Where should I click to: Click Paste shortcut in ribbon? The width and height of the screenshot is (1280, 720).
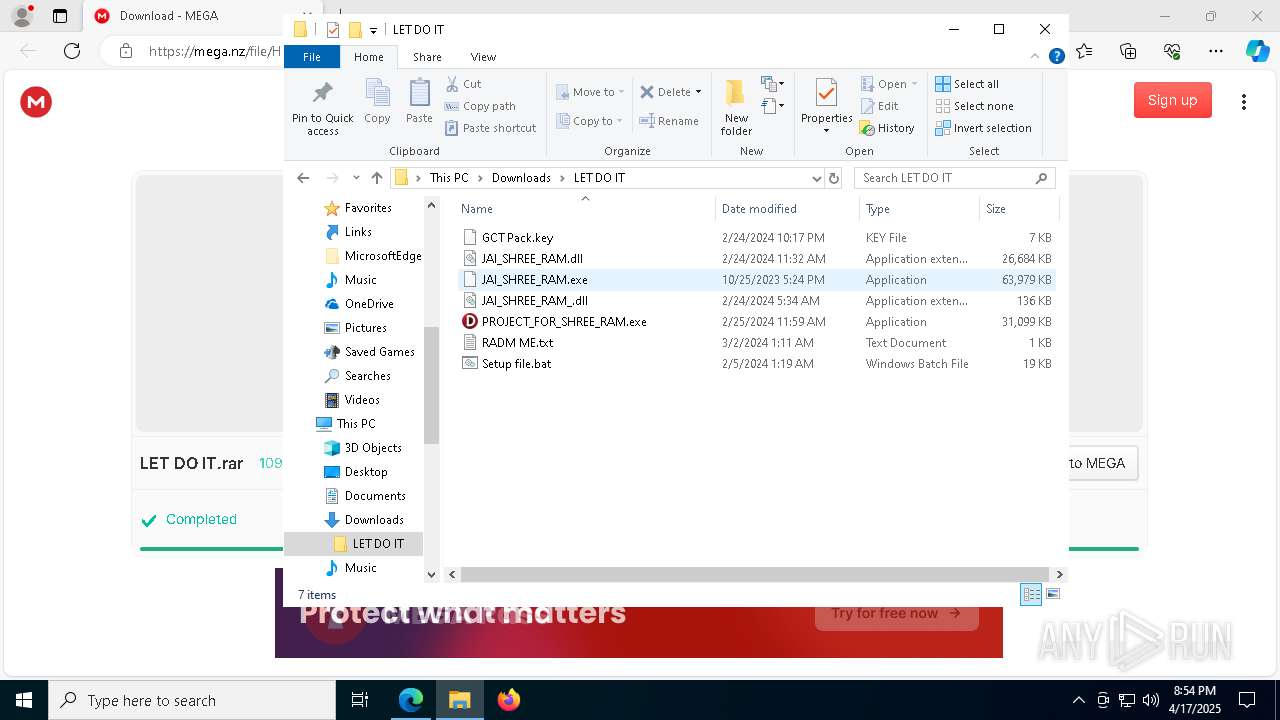(490, 128)
